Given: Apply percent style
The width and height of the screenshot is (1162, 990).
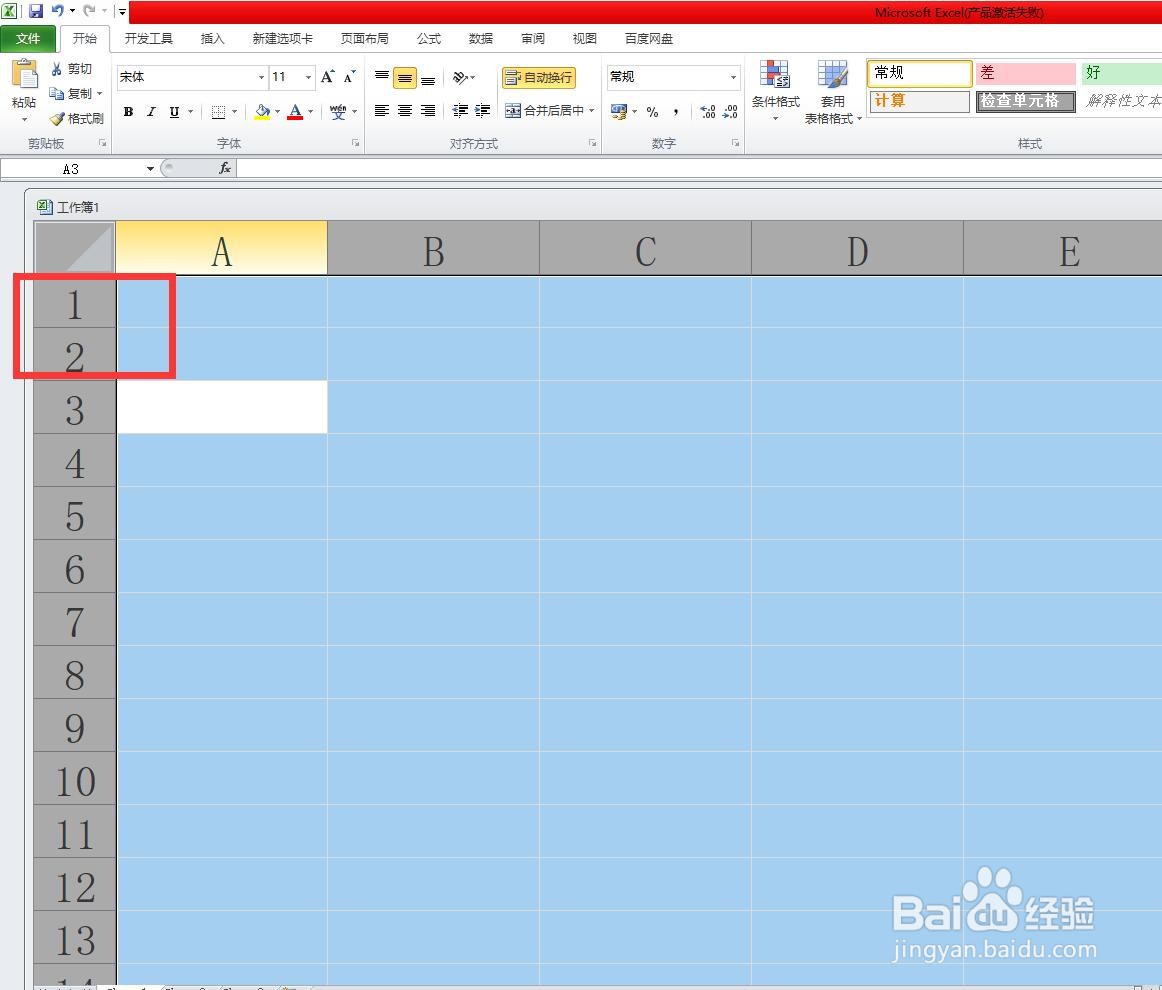Looking at the screenshot, I should pos(652,112).
